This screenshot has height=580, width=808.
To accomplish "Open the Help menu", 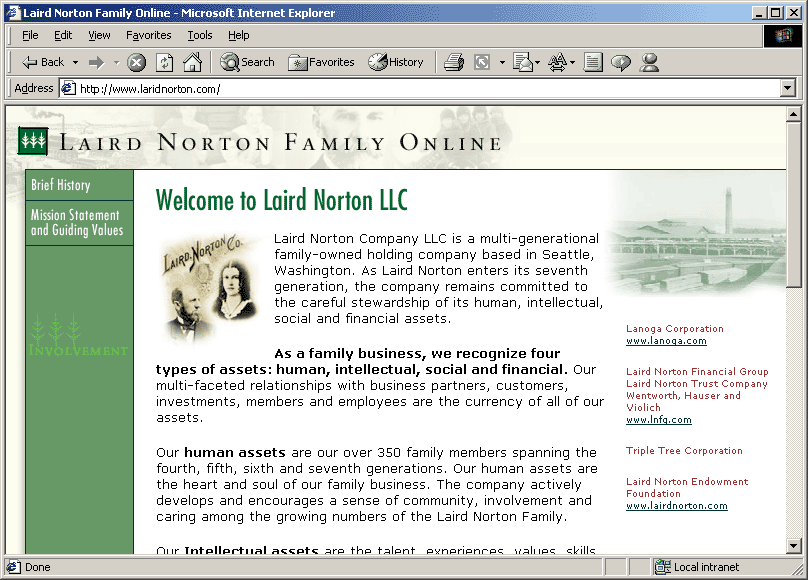I will click(239, 35).
